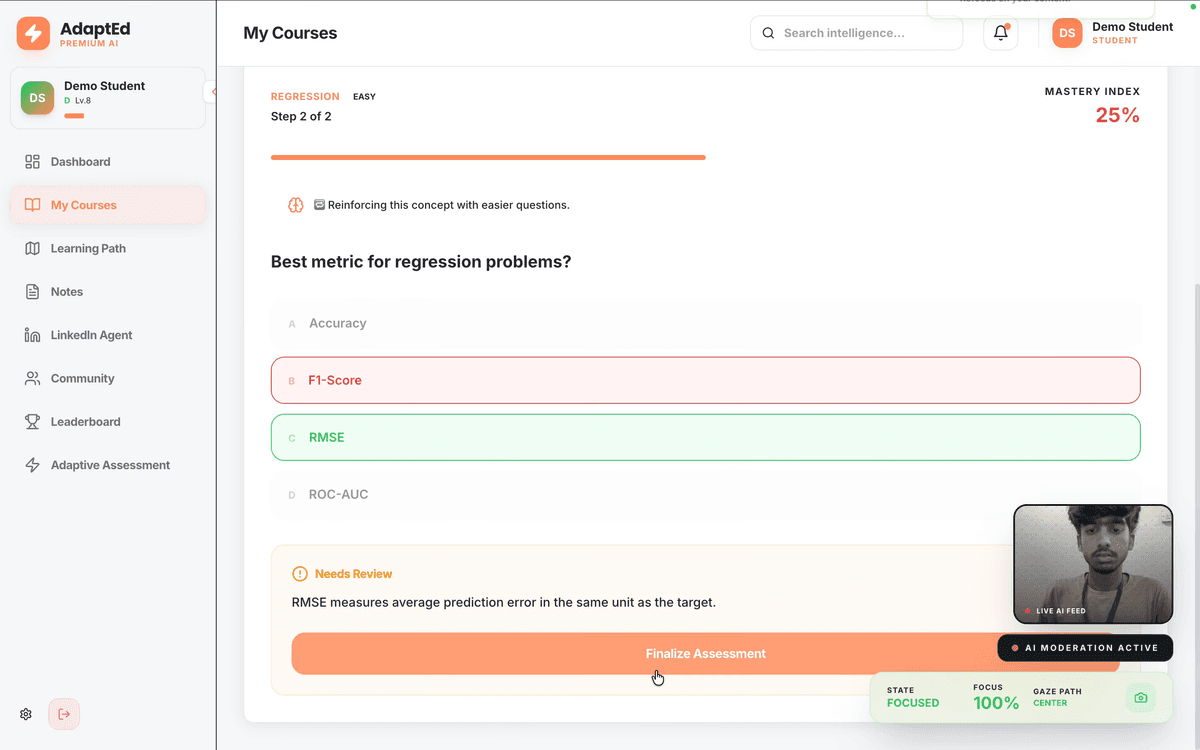This screenshot has height=750, width=1200.
Task: Click the DS avatar in top bar
Action: [x=1067, y=33]
